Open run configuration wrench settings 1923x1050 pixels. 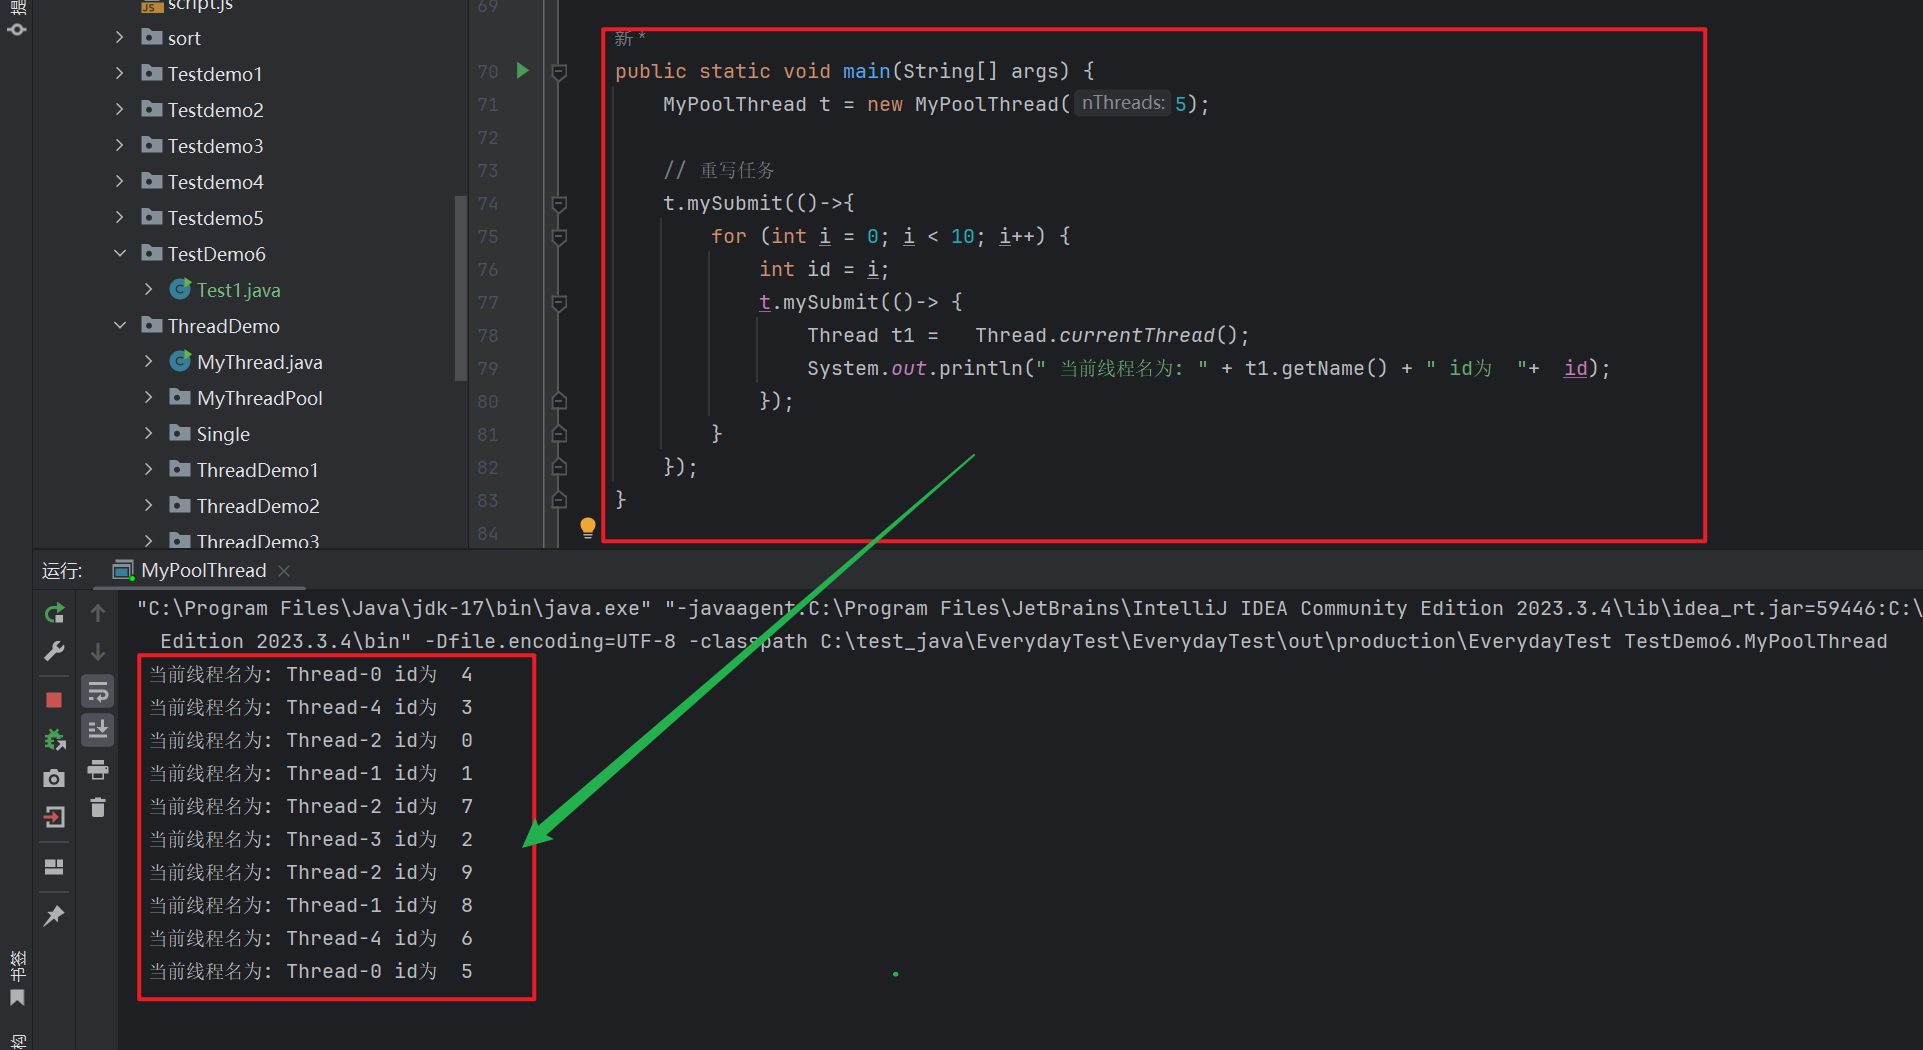pyautogui.click(x=55, y=652)
